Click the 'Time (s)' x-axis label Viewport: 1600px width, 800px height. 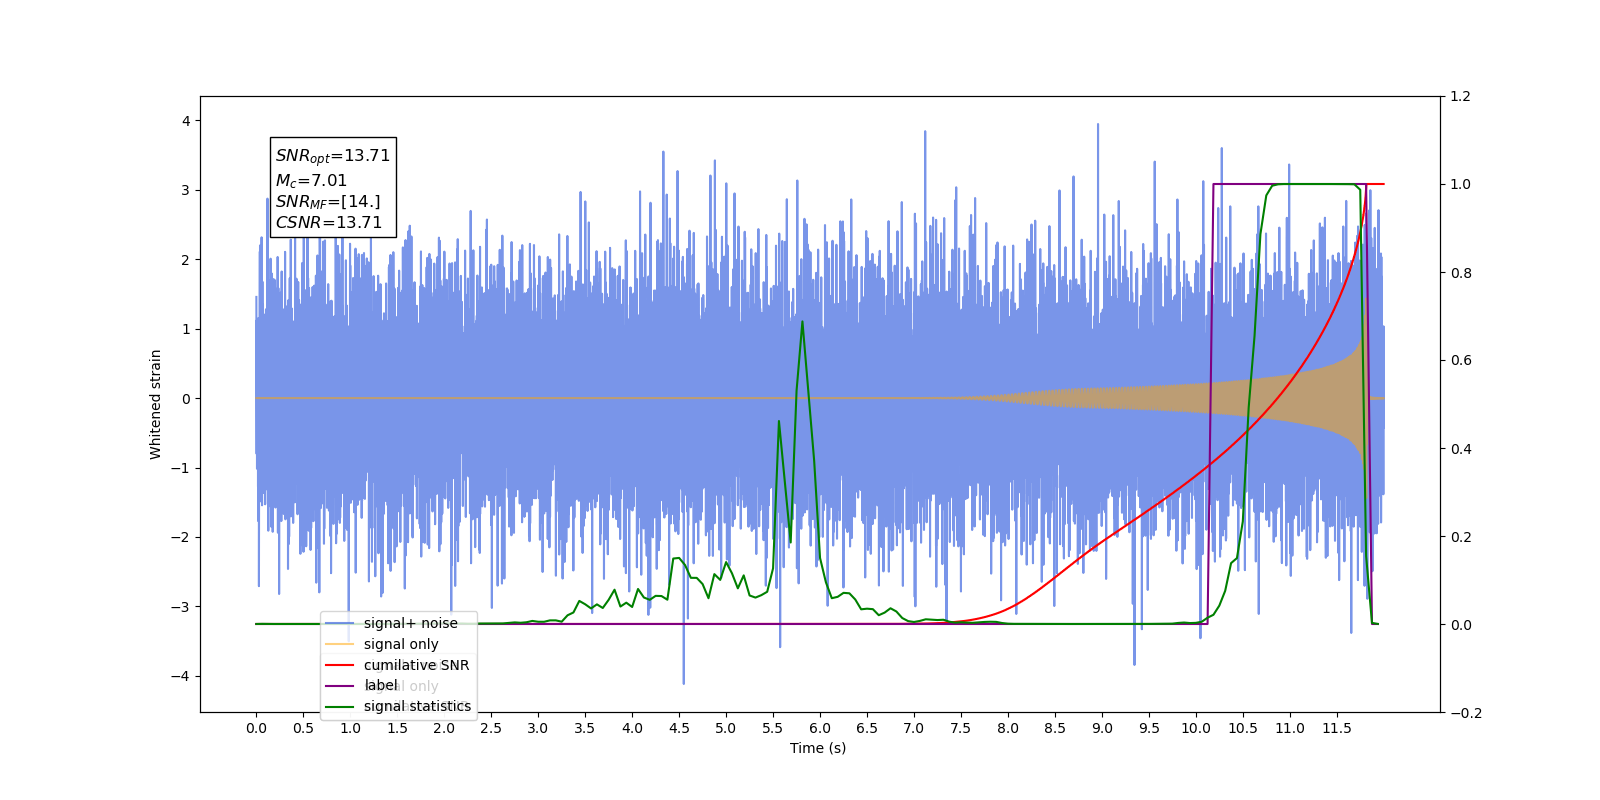(x=818, y=748)
